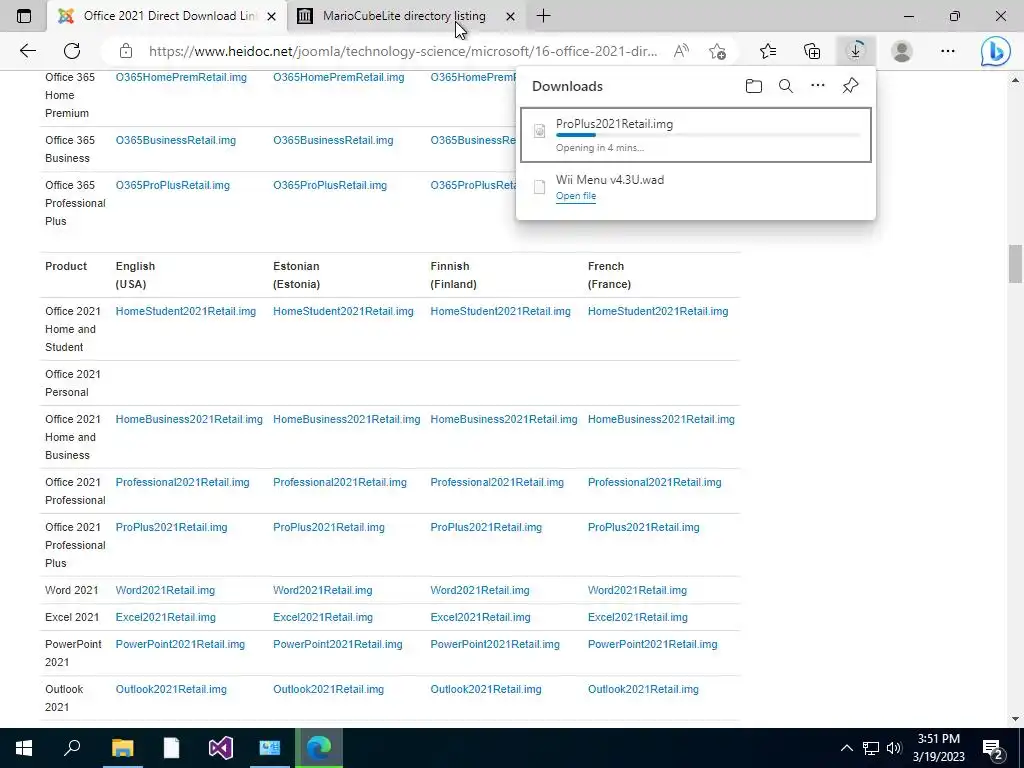This screenshot has width=1024, height=768.
Task: Download Estonian HomeBusiness2021Retail.img
Action: [346, 419]
